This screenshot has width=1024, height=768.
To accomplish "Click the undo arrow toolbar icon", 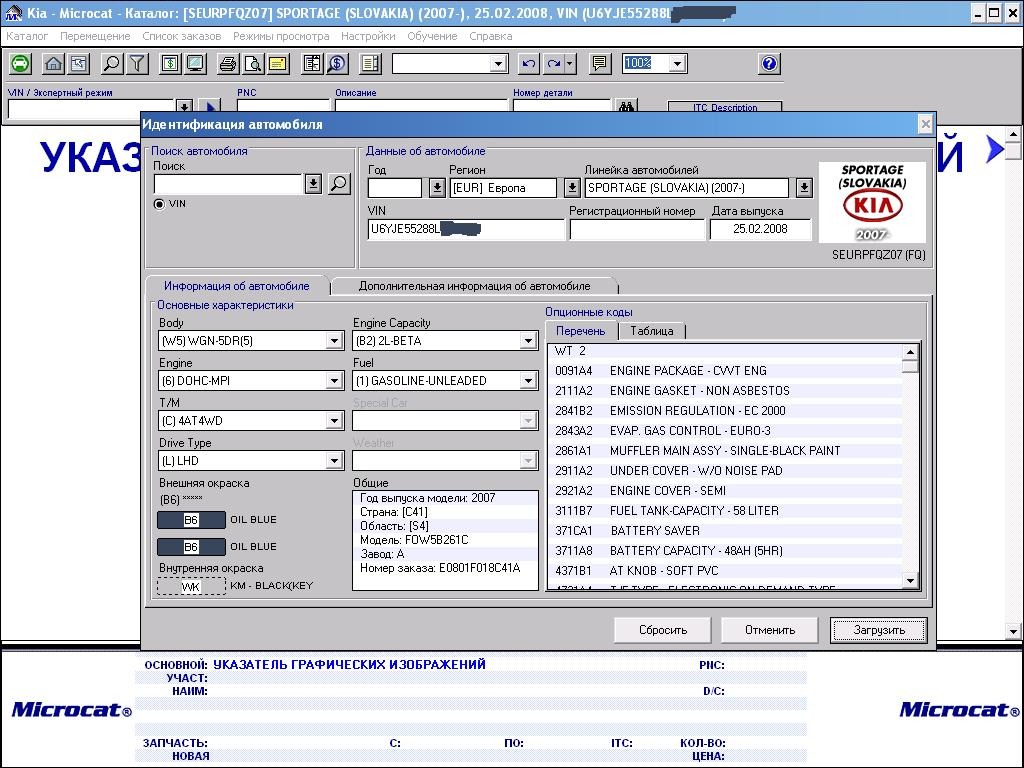I will coord(529,63).
